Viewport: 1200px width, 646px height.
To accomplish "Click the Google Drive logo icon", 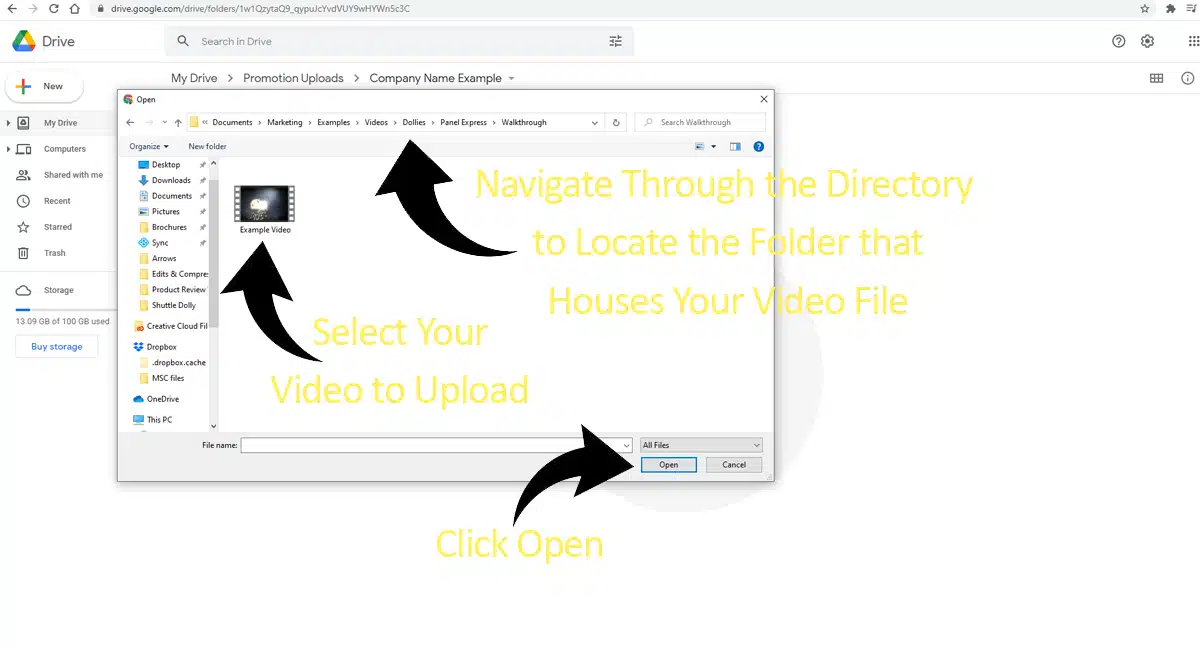I will (x=23, y=42).
